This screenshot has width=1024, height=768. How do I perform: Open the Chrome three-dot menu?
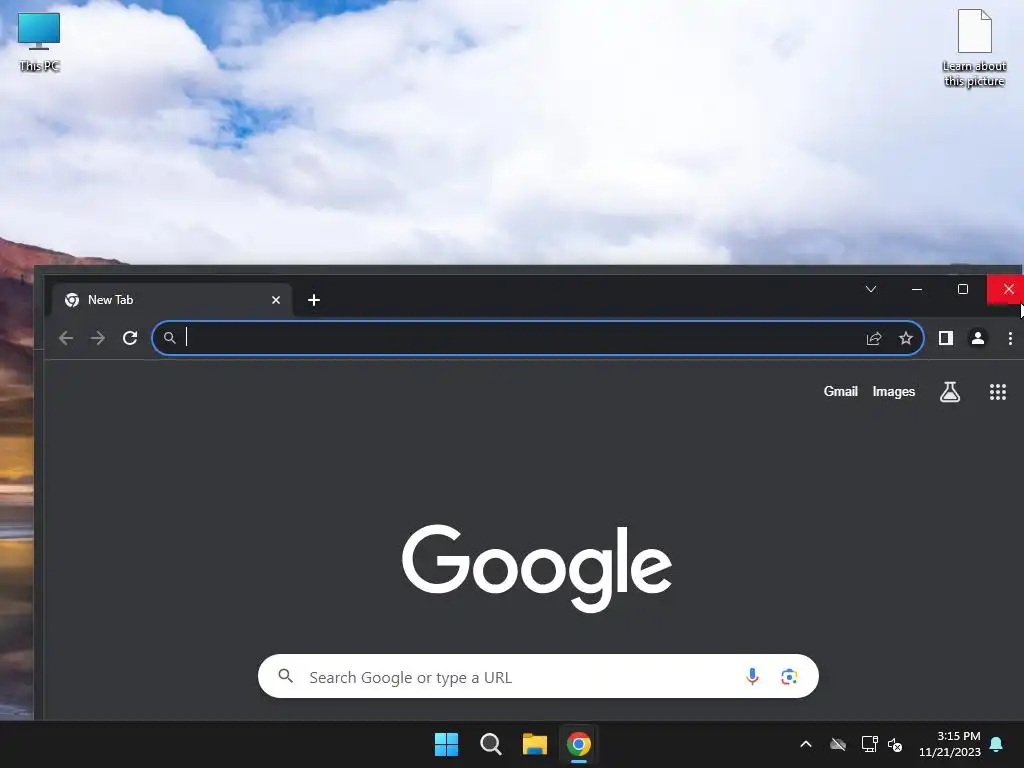(1010, 338)
